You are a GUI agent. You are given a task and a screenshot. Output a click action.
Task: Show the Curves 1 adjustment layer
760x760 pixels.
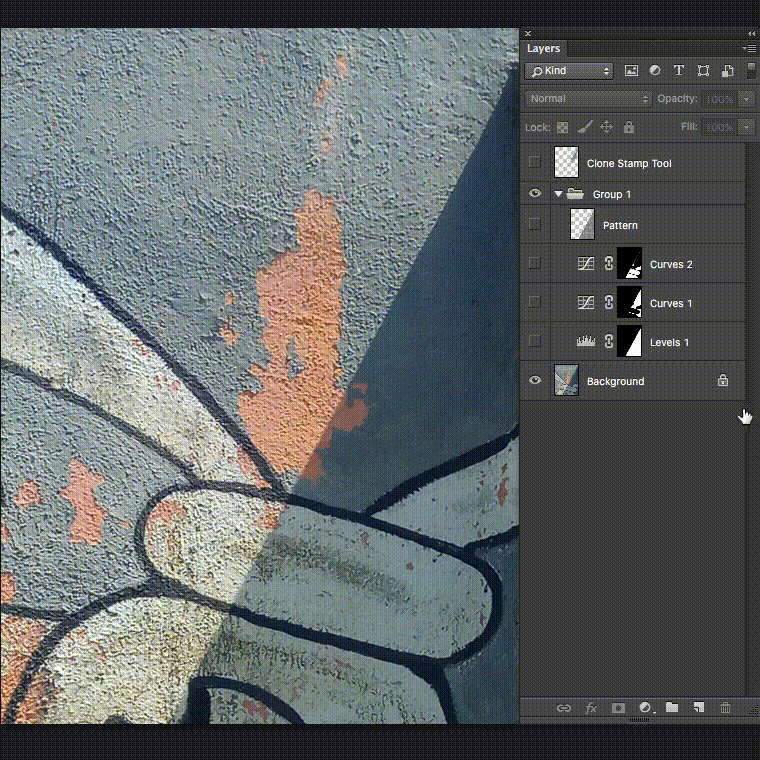click(x=534, y=302)
